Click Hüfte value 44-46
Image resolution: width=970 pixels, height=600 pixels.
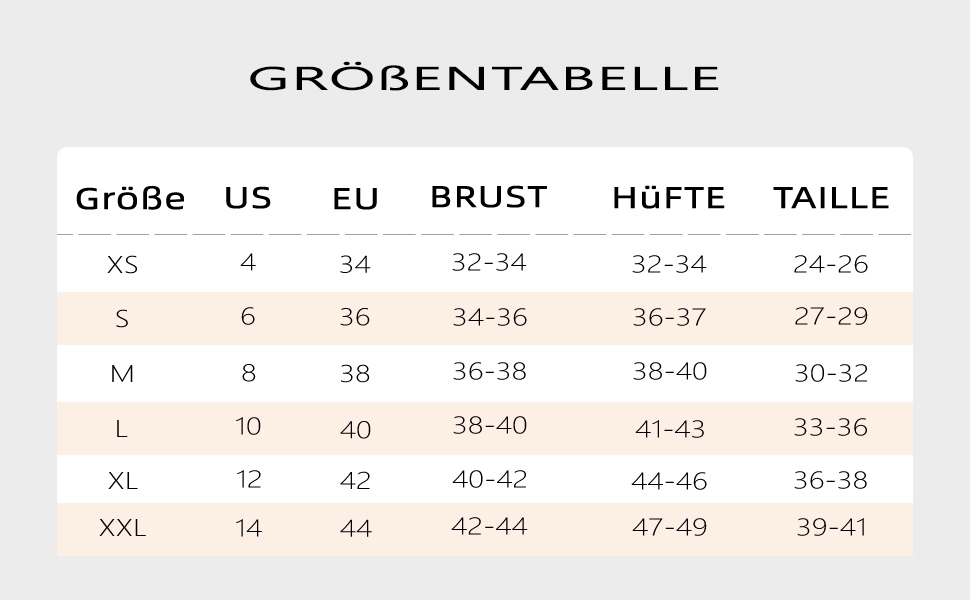669,481
